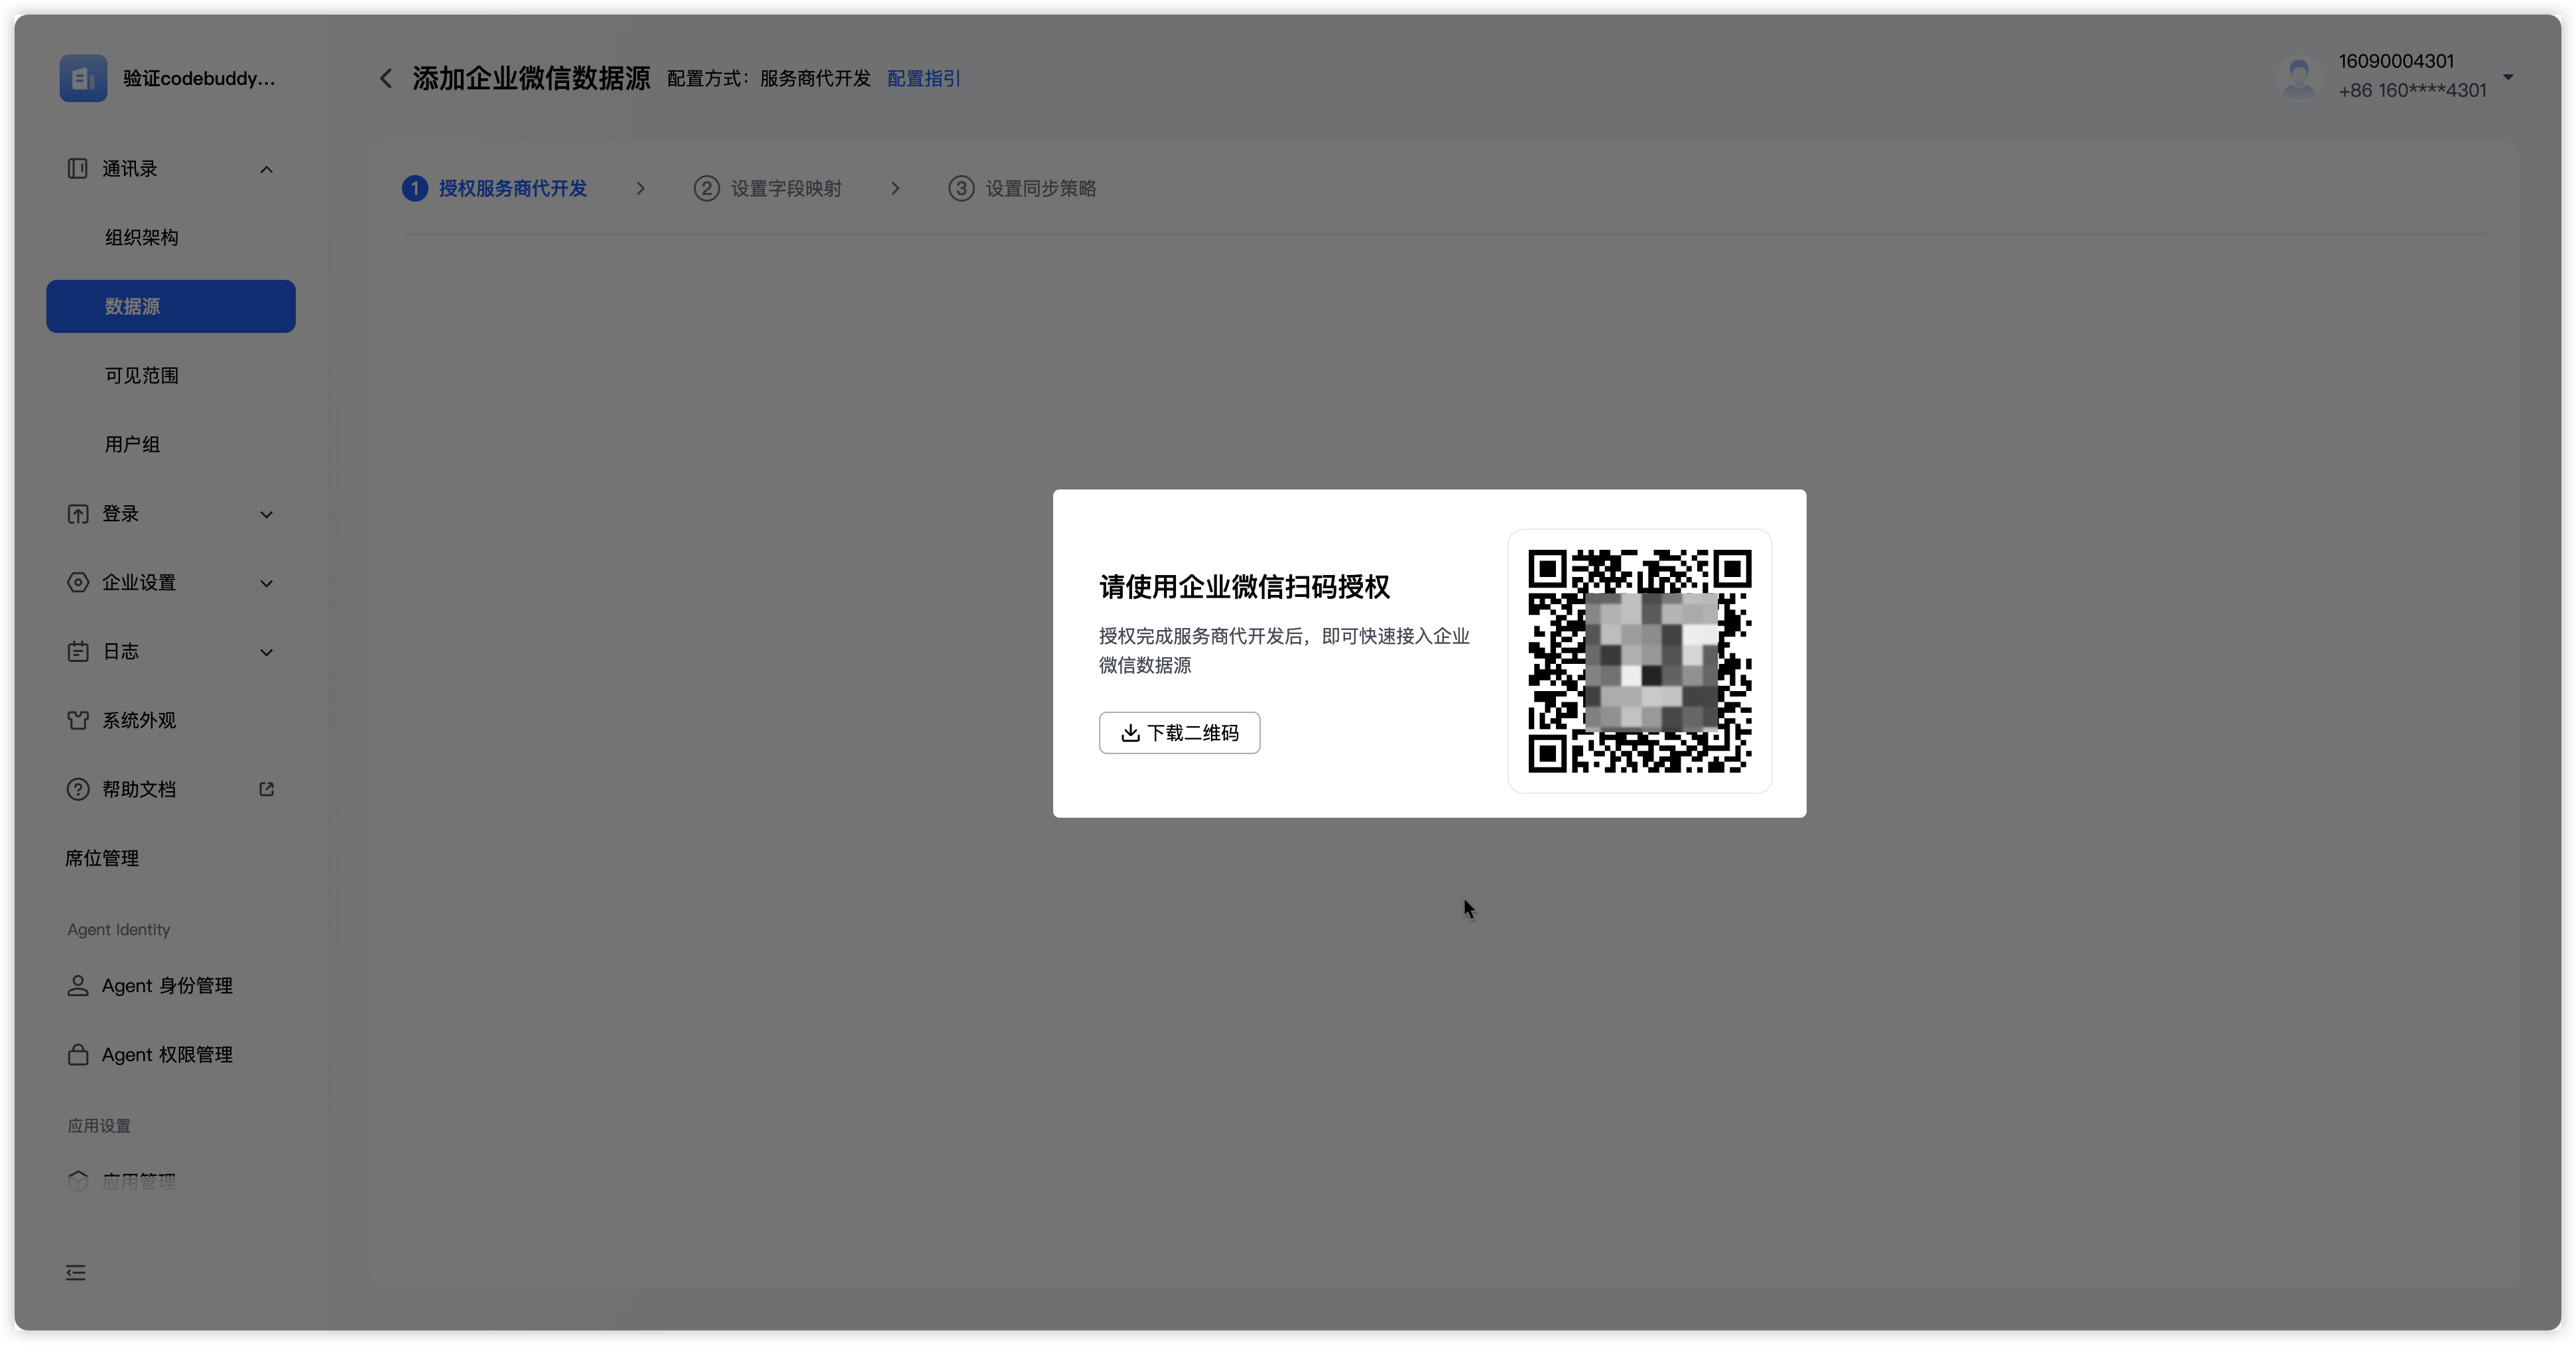
Task: Open 帮助文档 external link icon
Action: pos(266,789)
